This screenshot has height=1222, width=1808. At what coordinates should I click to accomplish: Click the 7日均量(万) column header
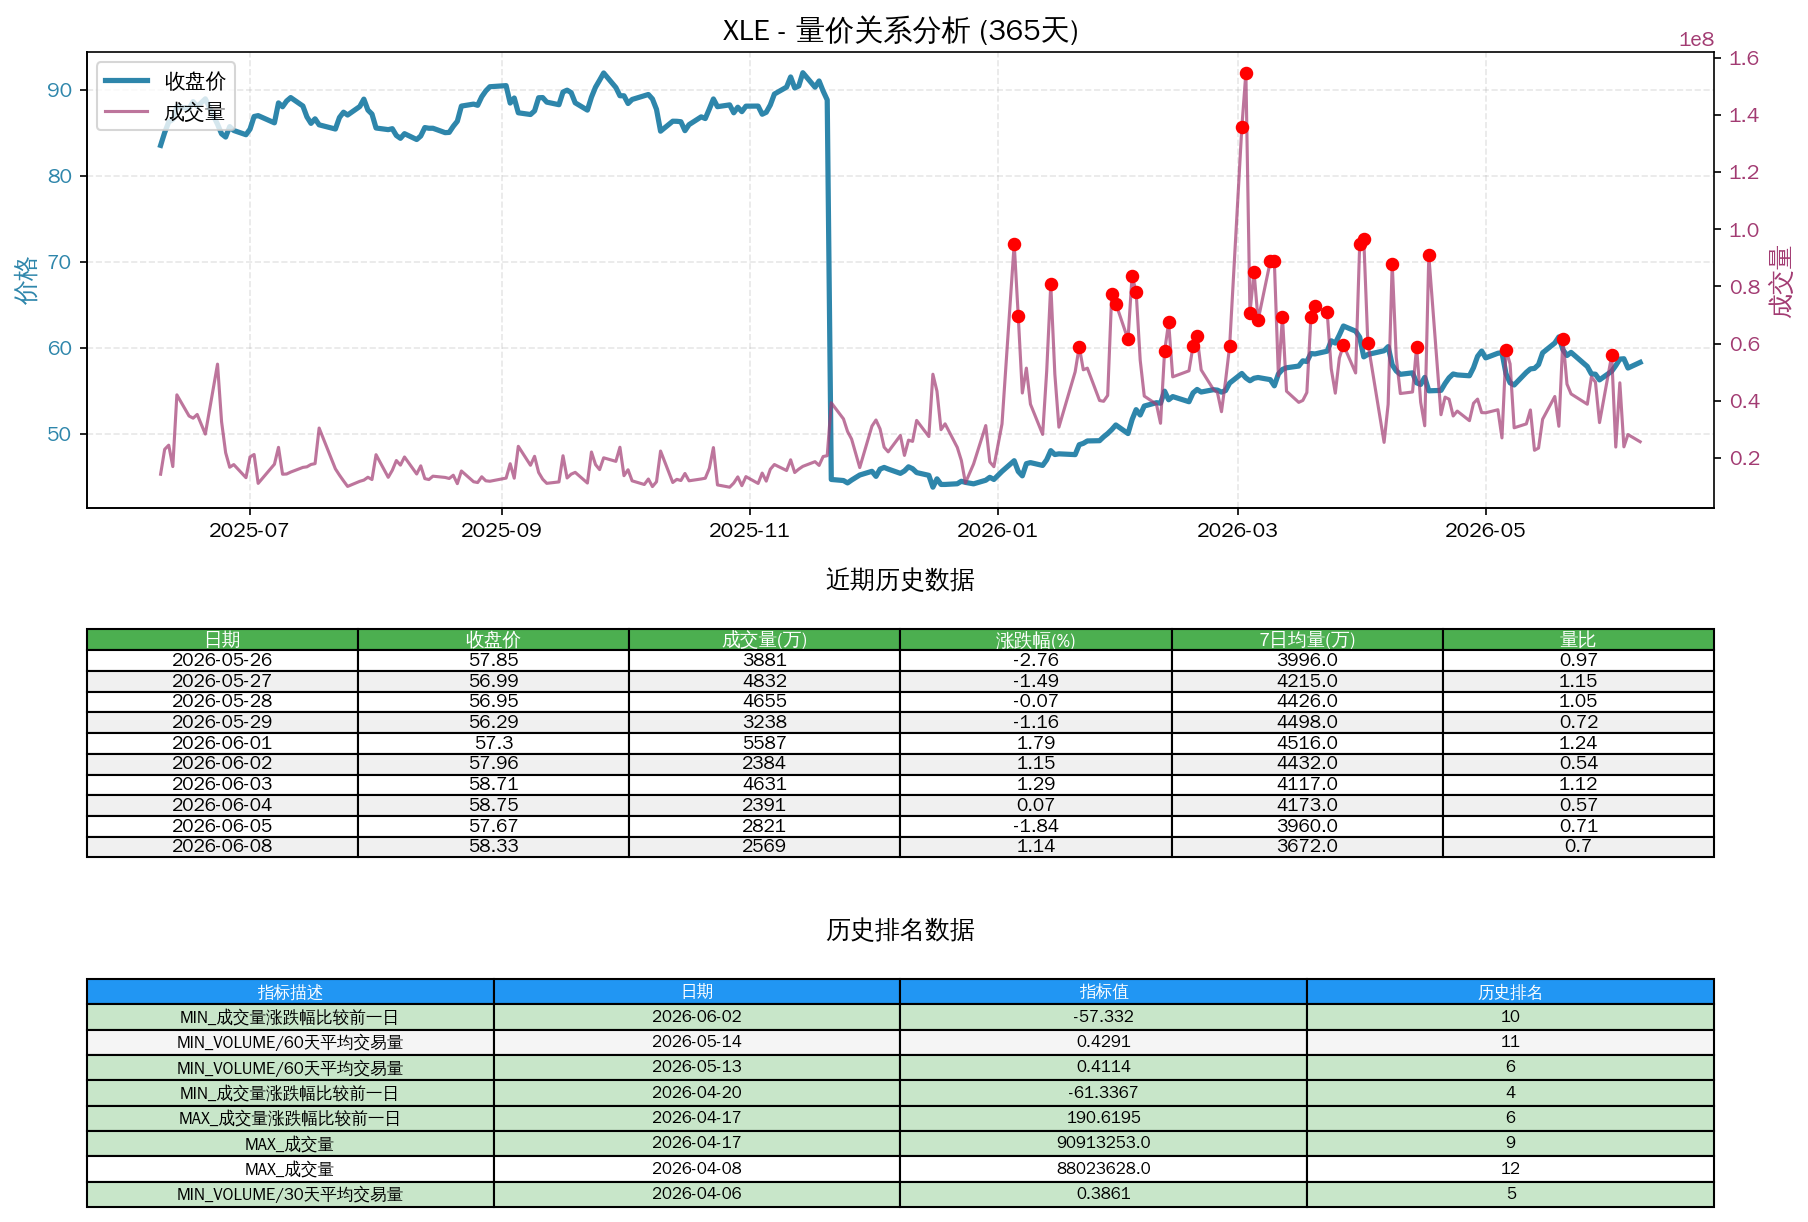tap(1307, 640)
